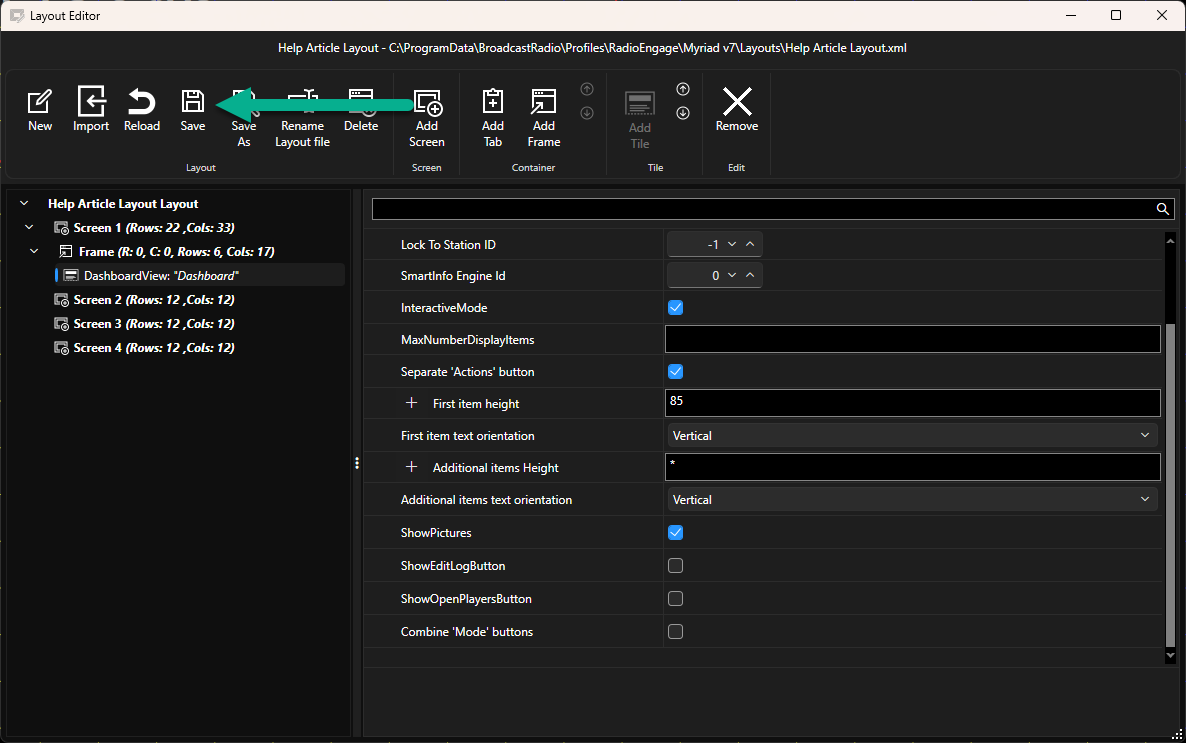1186x743 pixels.
Task: Click the New layout icon
Action: click(39, 102)
